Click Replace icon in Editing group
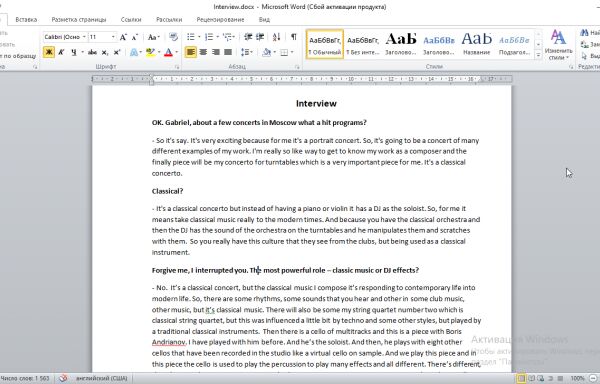The height and width of the screenshot is (384, 600). pos(585,44)
